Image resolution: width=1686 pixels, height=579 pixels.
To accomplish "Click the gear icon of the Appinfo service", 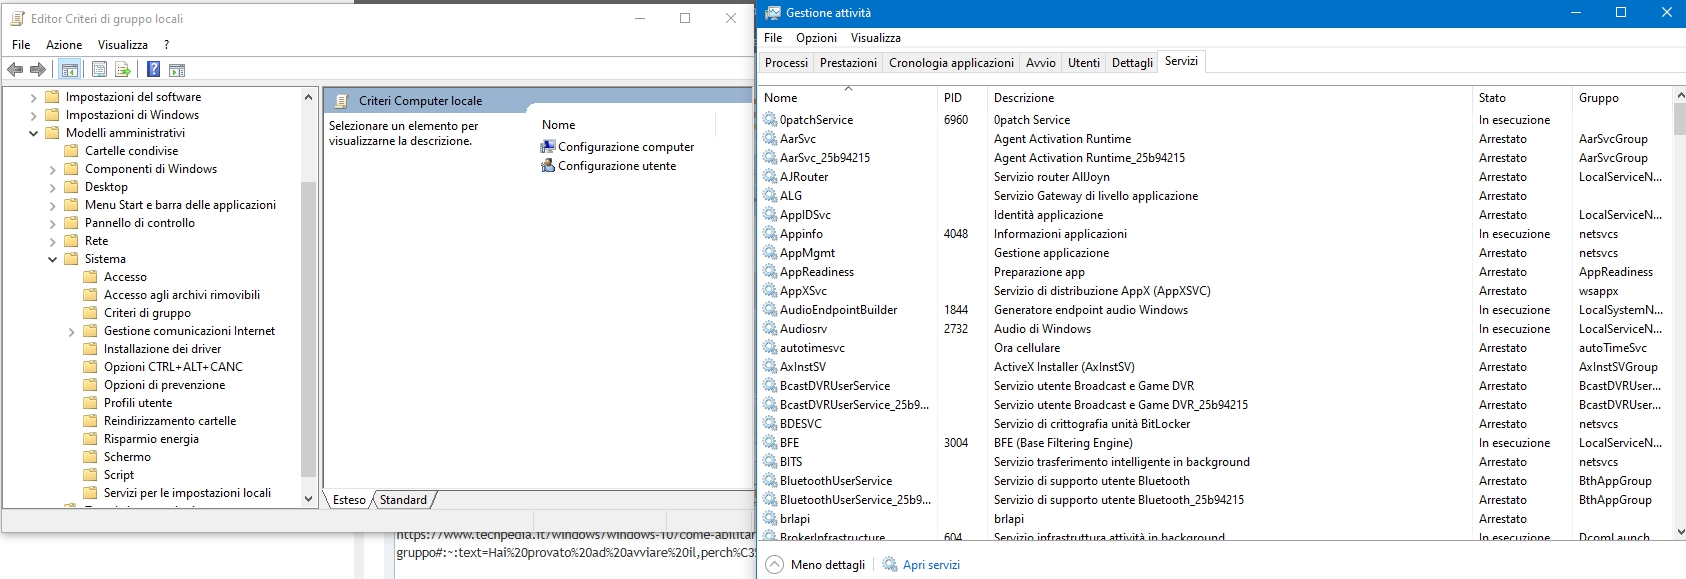I will [x=770, y=234].
